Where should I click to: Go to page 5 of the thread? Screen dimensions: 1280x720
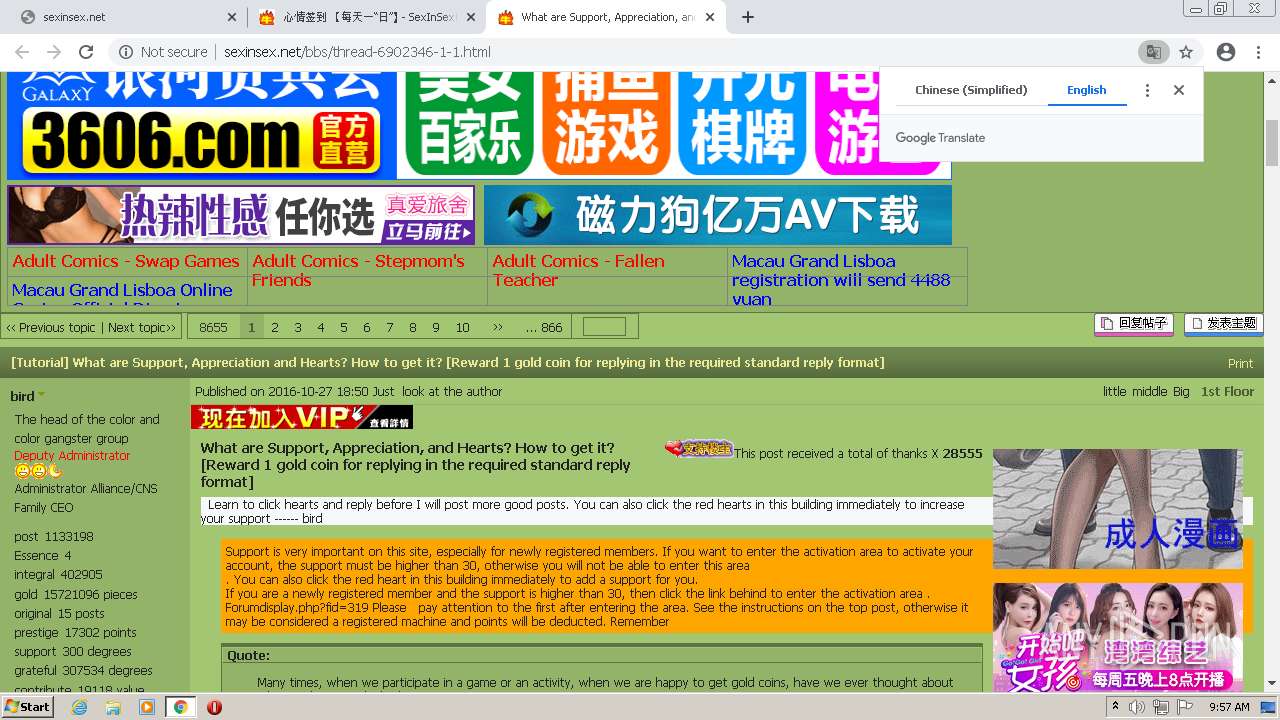(343, 327)
